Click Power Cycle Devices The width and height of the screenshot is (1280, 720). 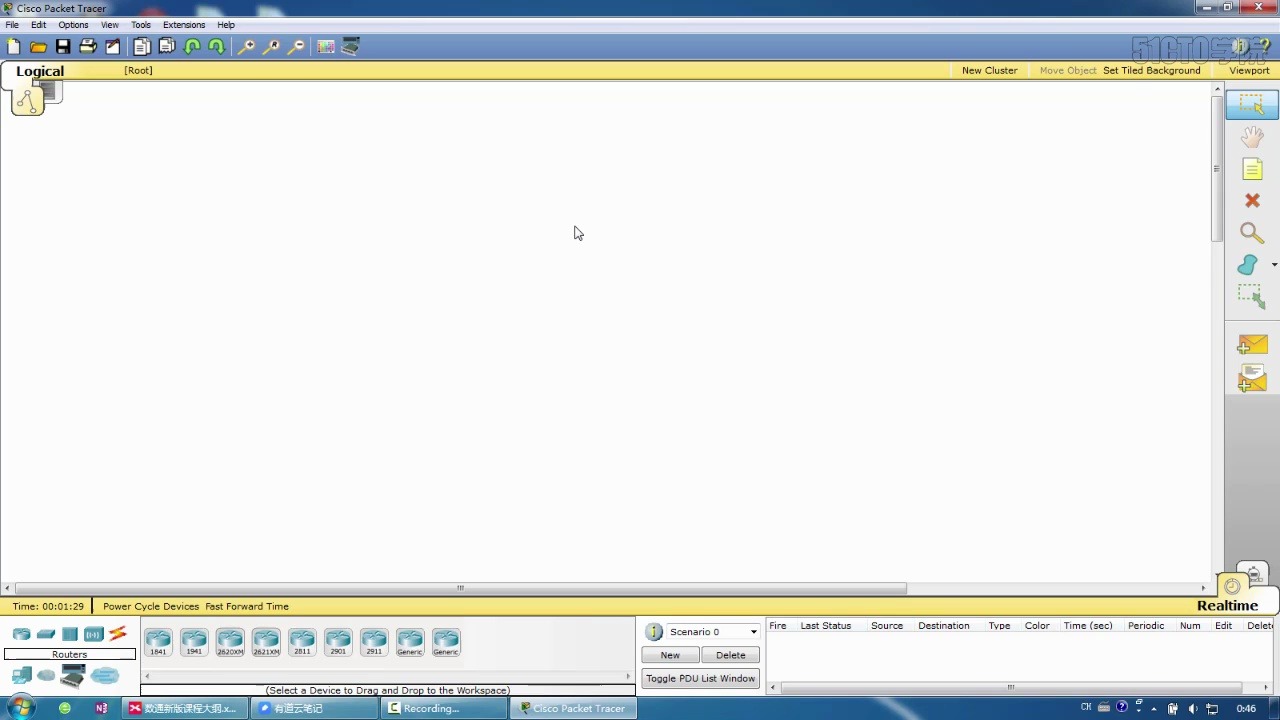151,606
